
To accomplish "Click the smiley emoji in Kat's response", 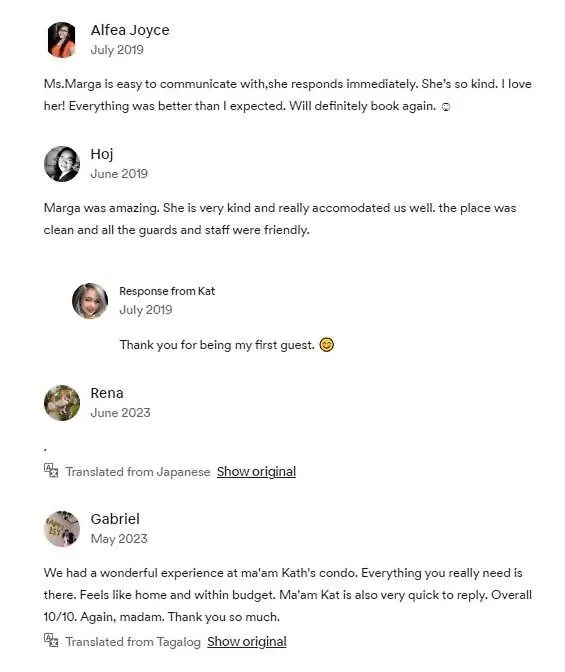I will click(327, 345).
